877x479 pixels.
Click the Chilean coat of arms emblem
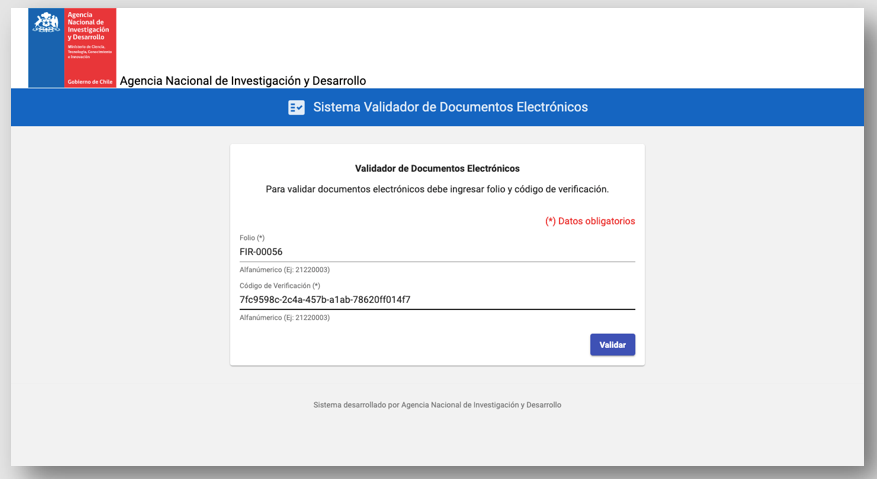point(46,22)
